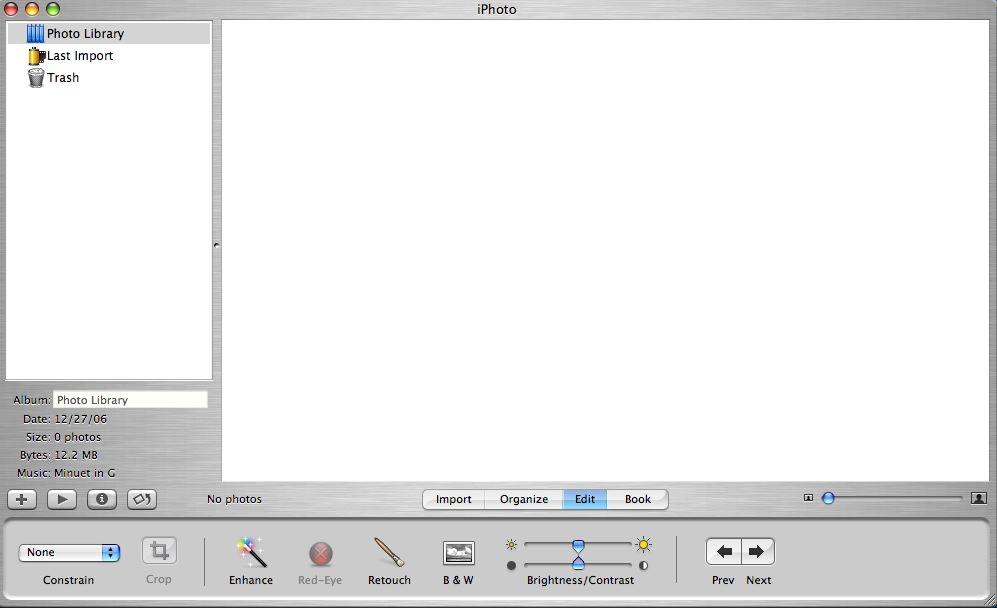Viewport: 997px width, 608px height.
Task: Go to the previous photo with left arrow
Action: (x=724, y=551)
